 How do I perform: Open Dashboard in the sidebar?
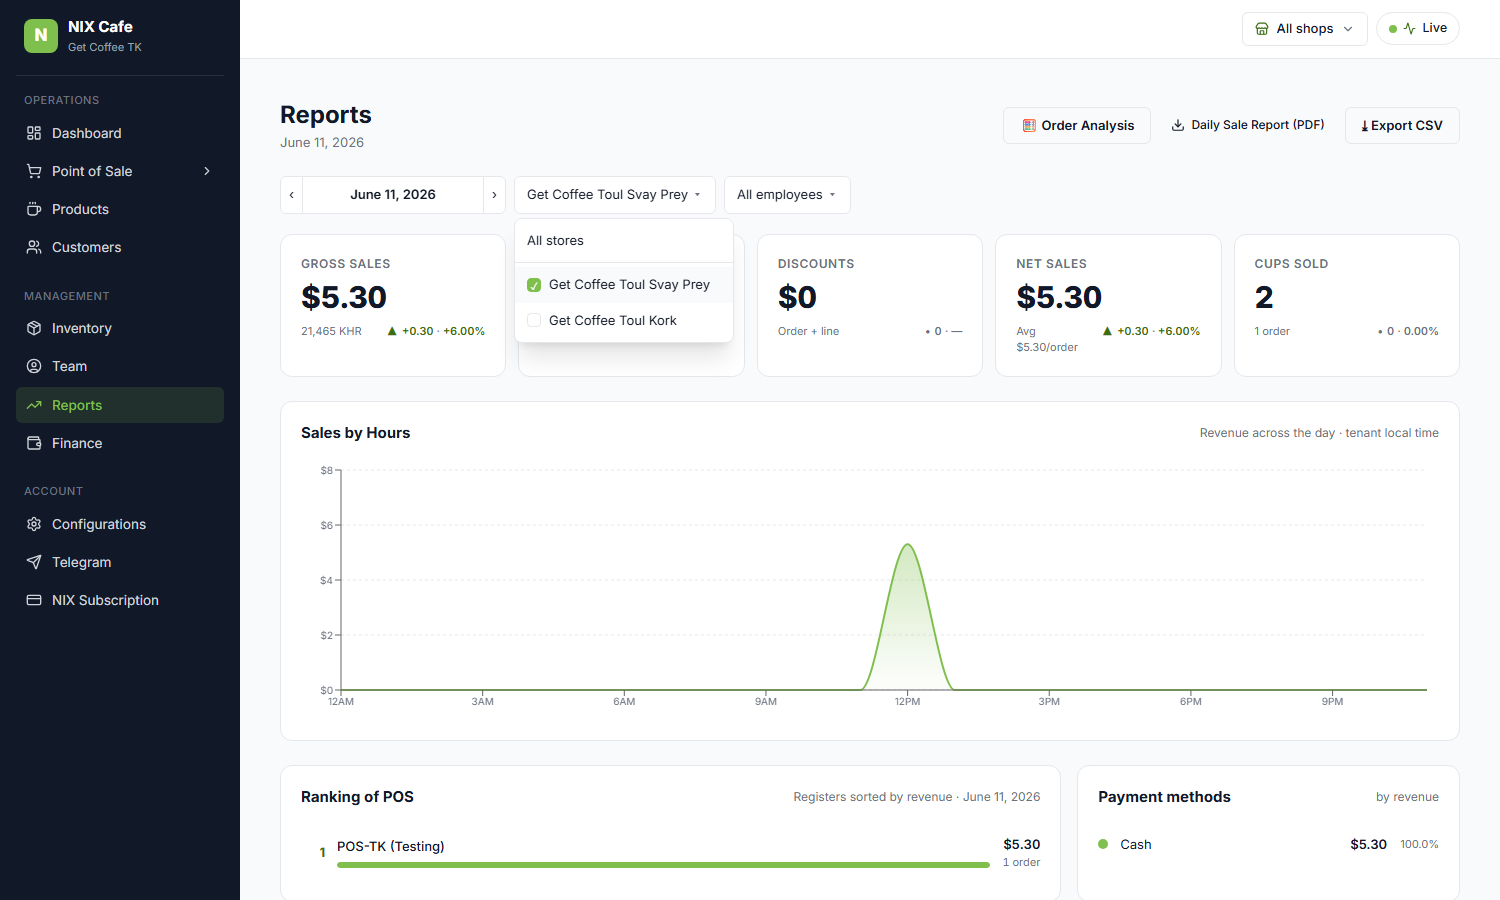click(120, 133)
